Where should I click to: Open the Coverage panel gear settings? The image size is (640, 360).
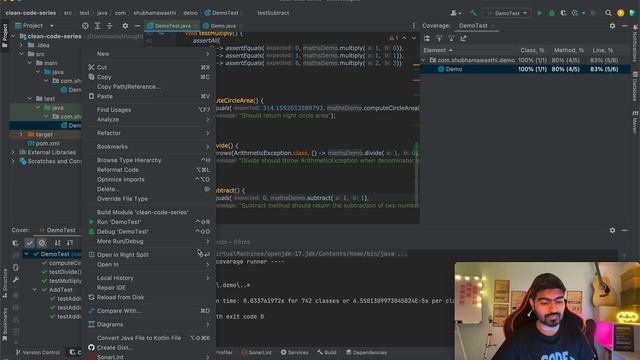point(612,26)
